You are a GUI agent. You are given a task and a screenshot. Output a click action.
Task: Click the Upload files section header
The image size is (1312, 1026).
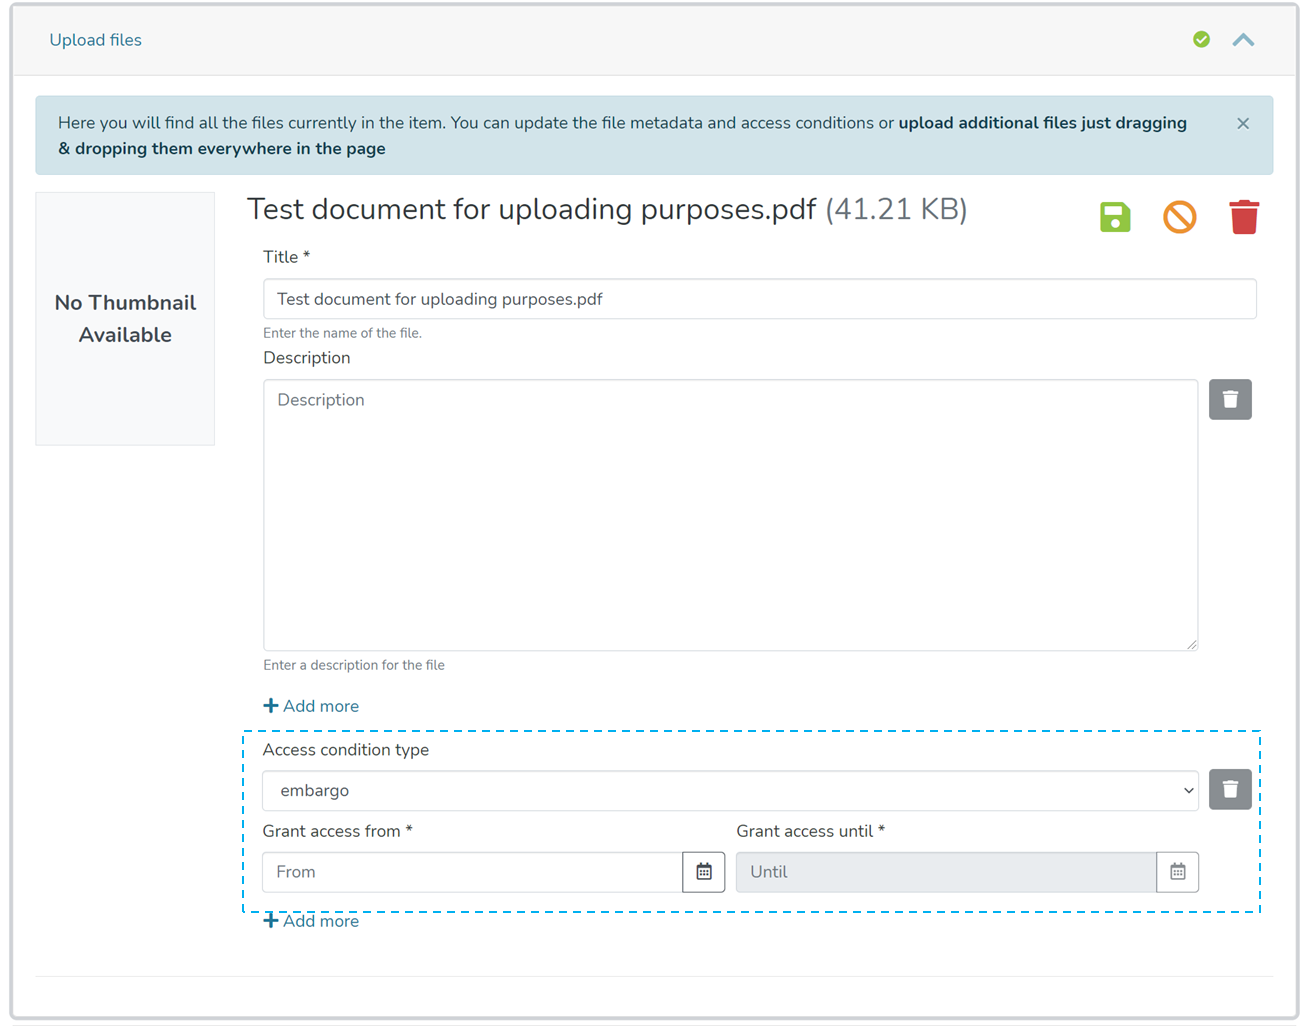(96, 40)
